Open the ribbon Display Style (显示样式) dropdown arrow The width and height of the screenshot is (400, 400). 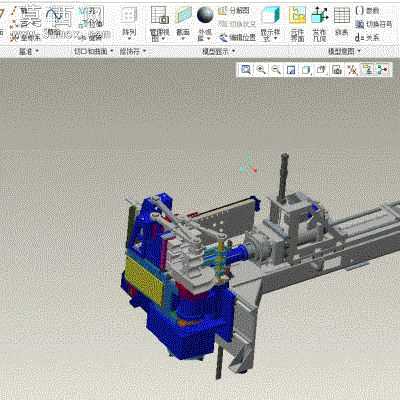point(276,39)
